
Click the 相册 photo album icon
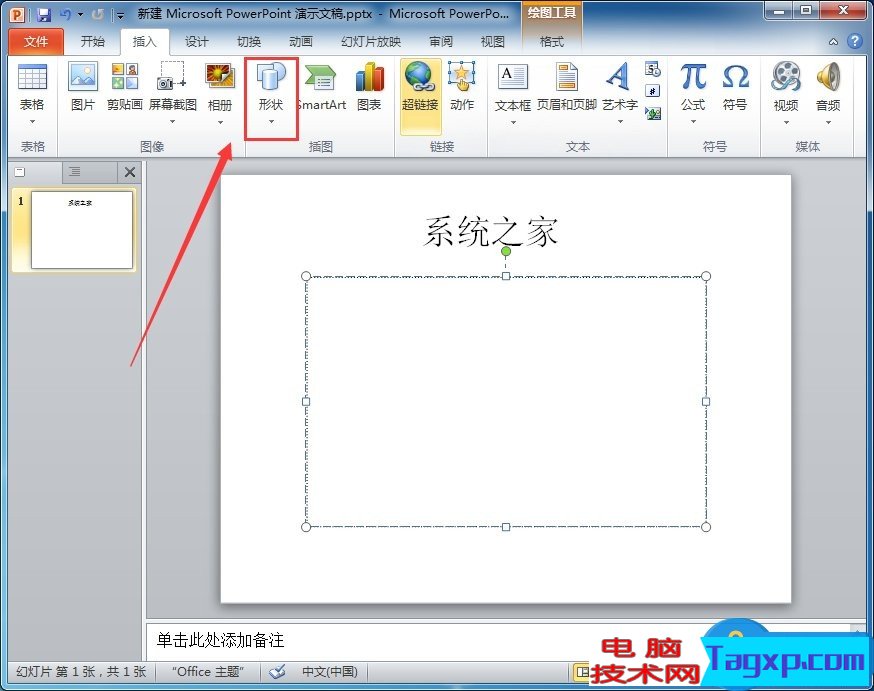[220, 77]
